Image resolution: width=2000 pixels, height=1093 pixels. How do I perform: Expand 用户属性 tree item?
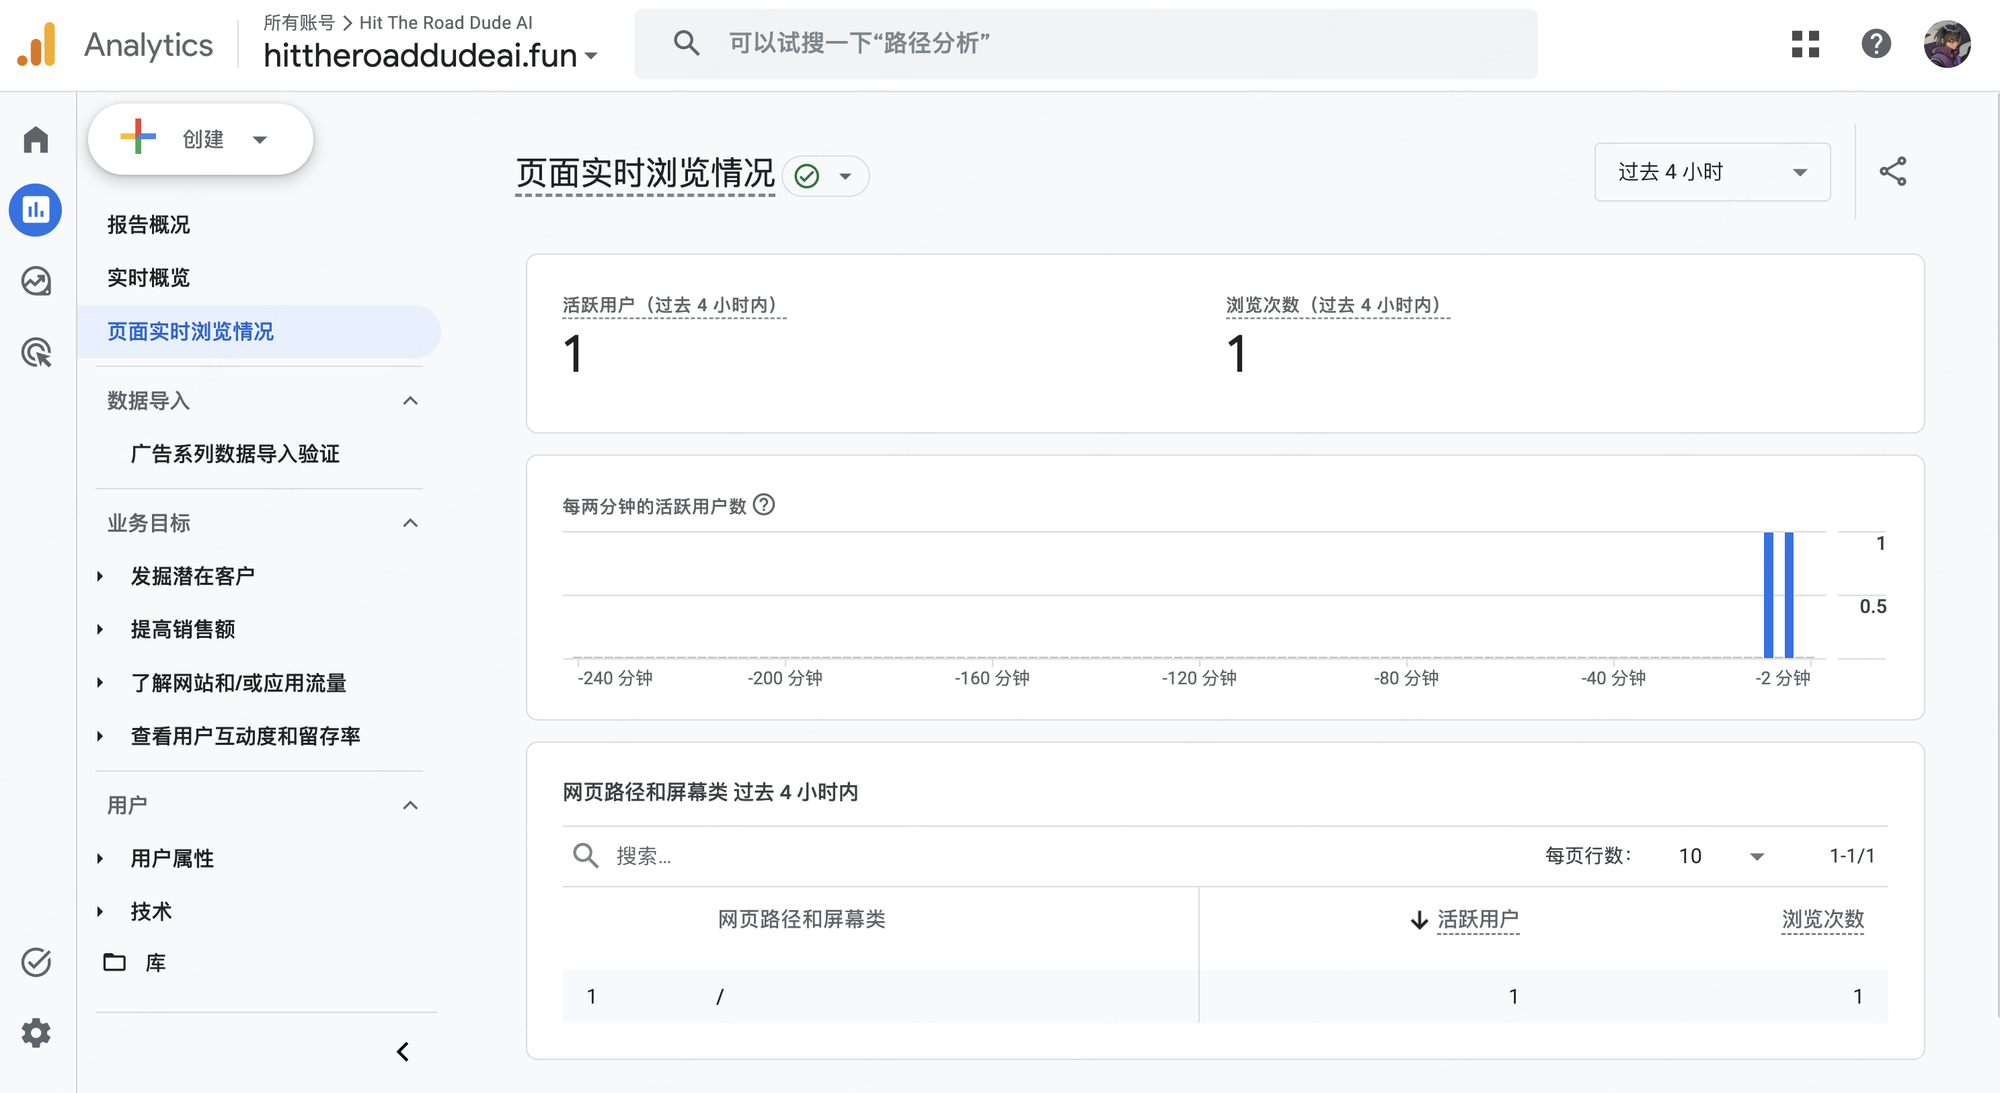tap(100, 858)
